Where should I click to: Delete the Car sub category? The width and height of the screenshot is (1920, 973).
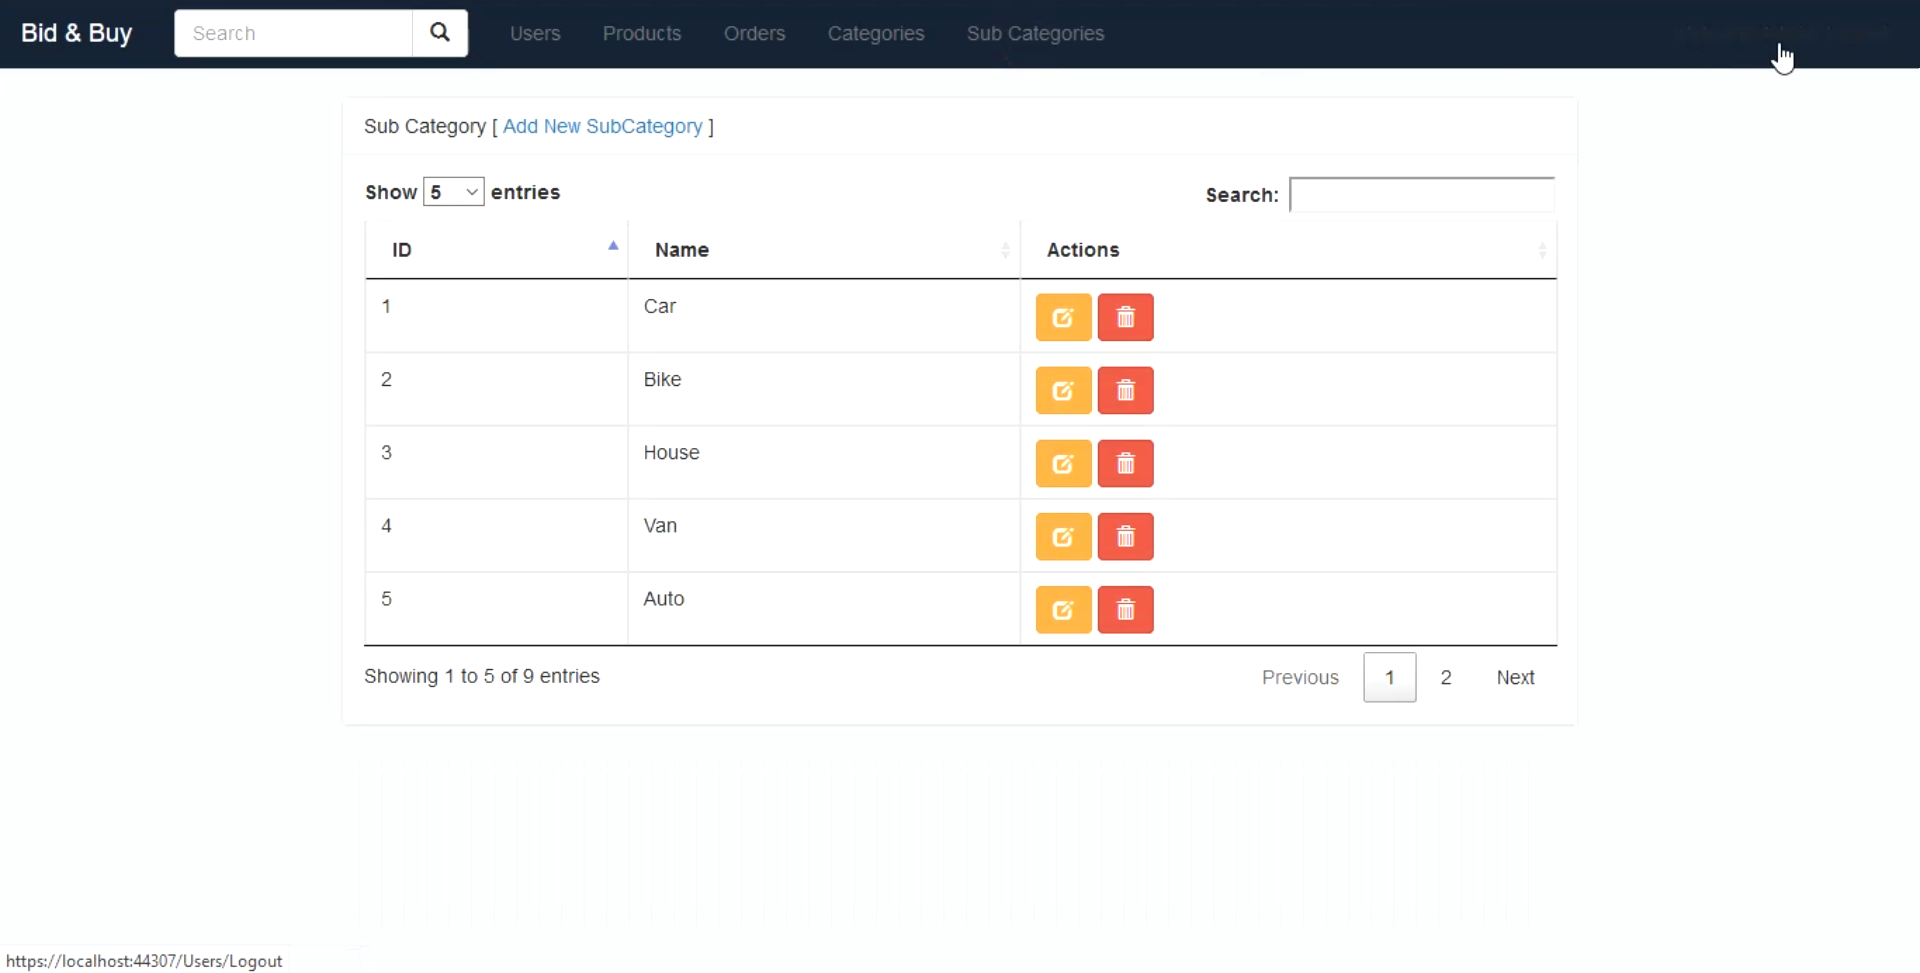[1125, 318]
